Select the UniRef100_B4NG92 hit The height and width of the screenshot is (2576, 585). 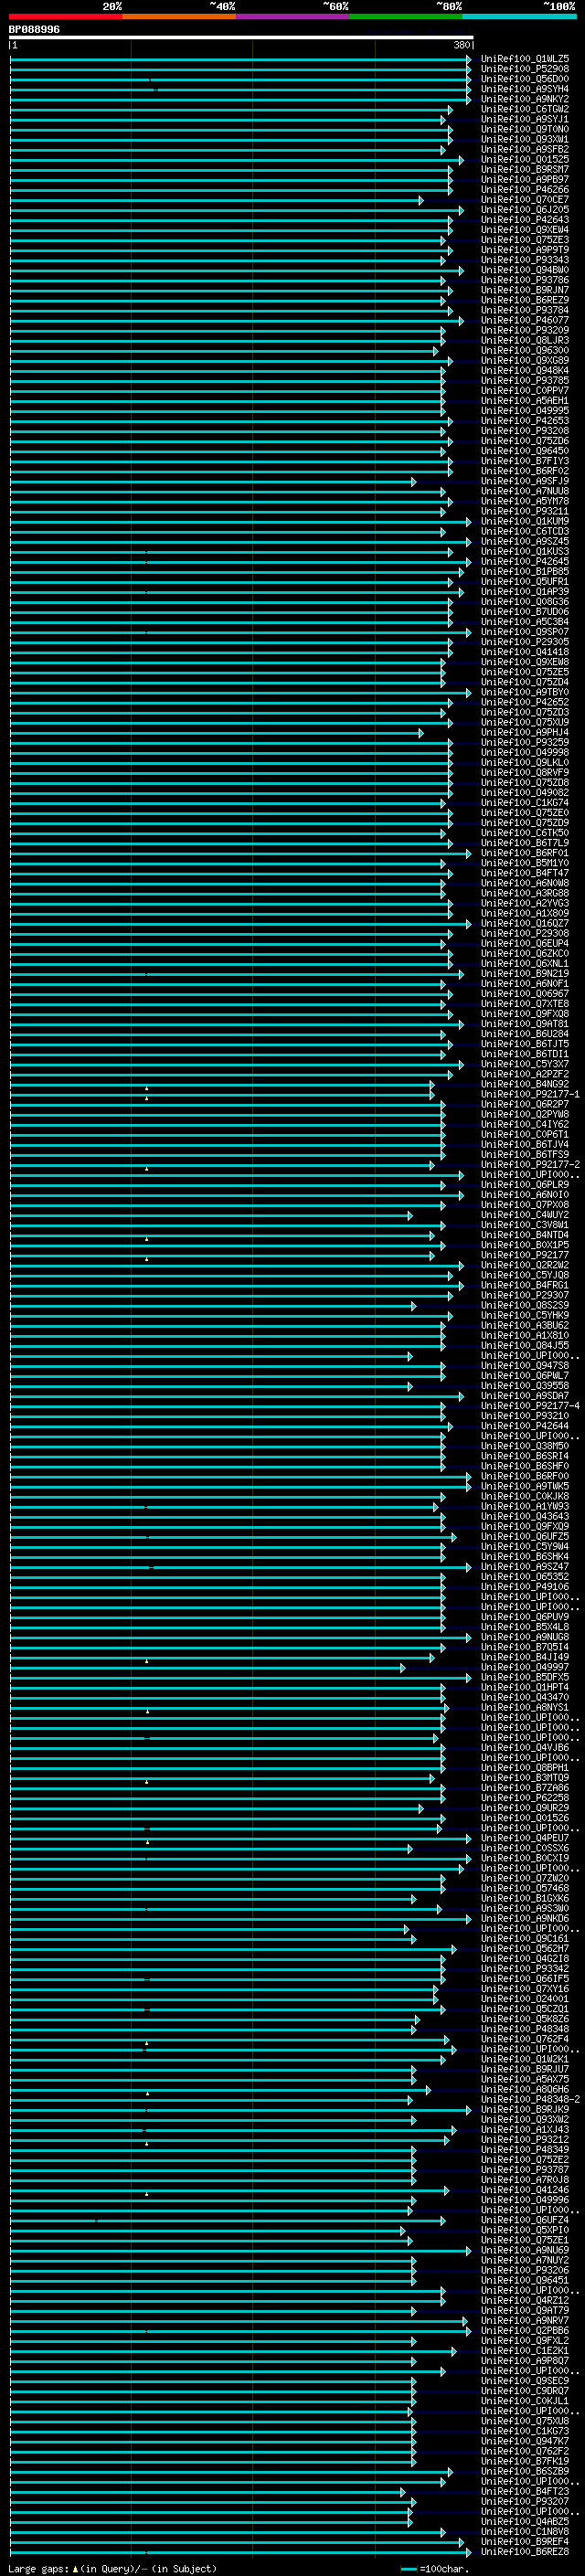click(x=525, y=1085)
